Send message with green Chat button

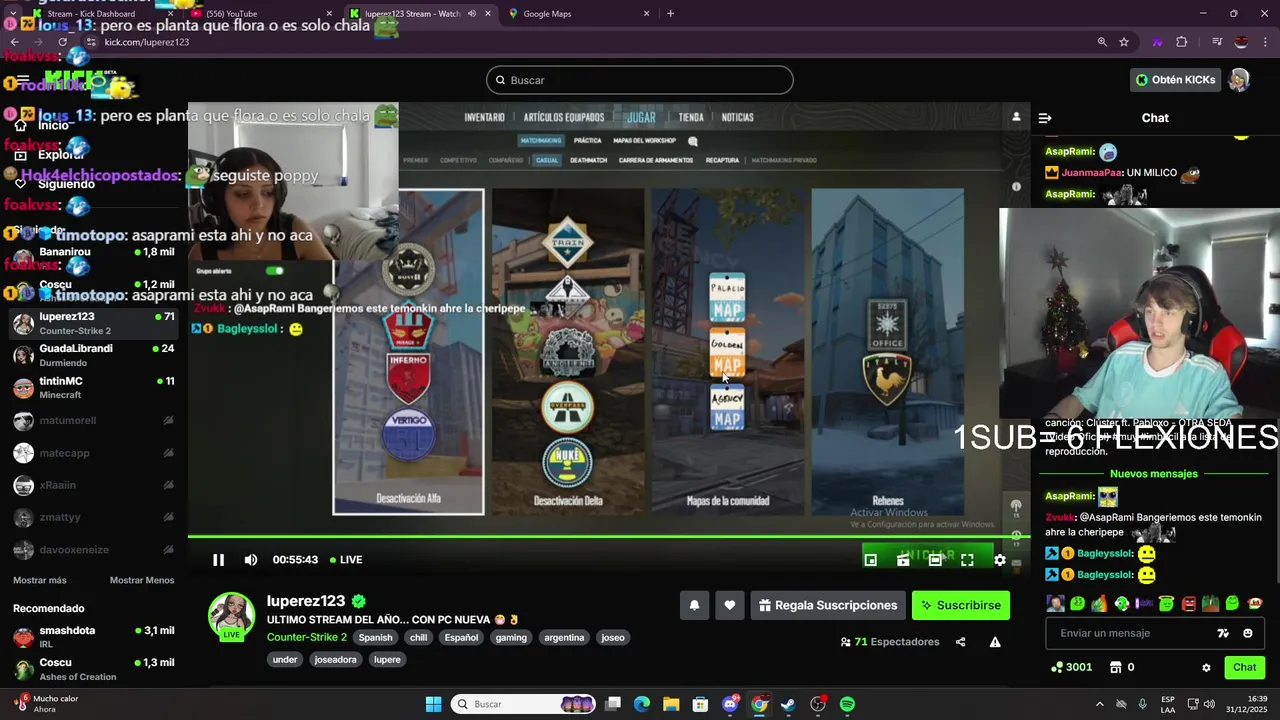[x=1245, y=667]
